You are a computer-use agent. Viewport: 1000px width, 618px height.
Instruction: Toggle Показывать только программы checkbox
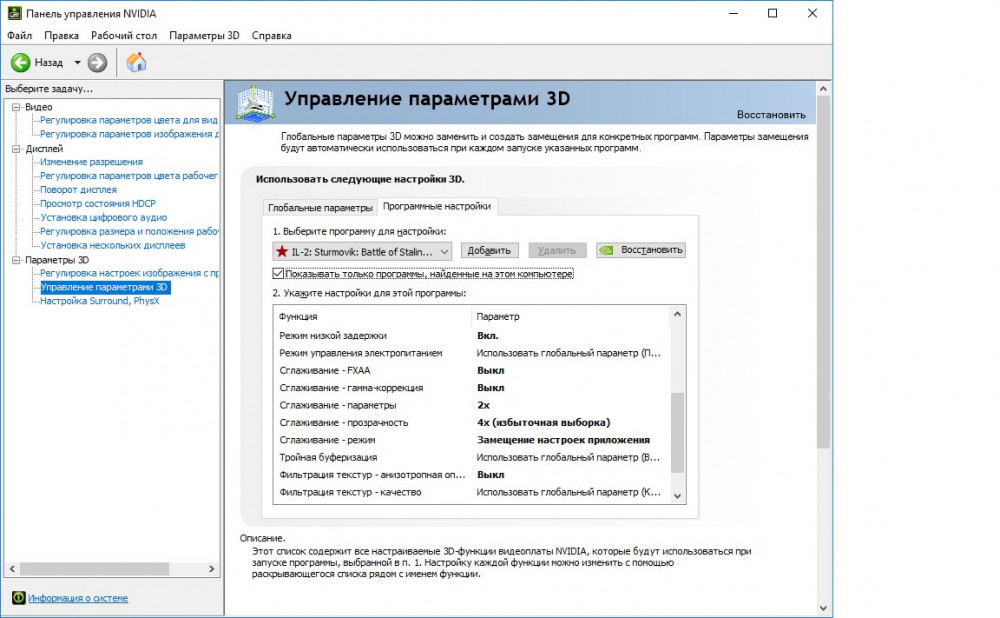tap(278, 274)
